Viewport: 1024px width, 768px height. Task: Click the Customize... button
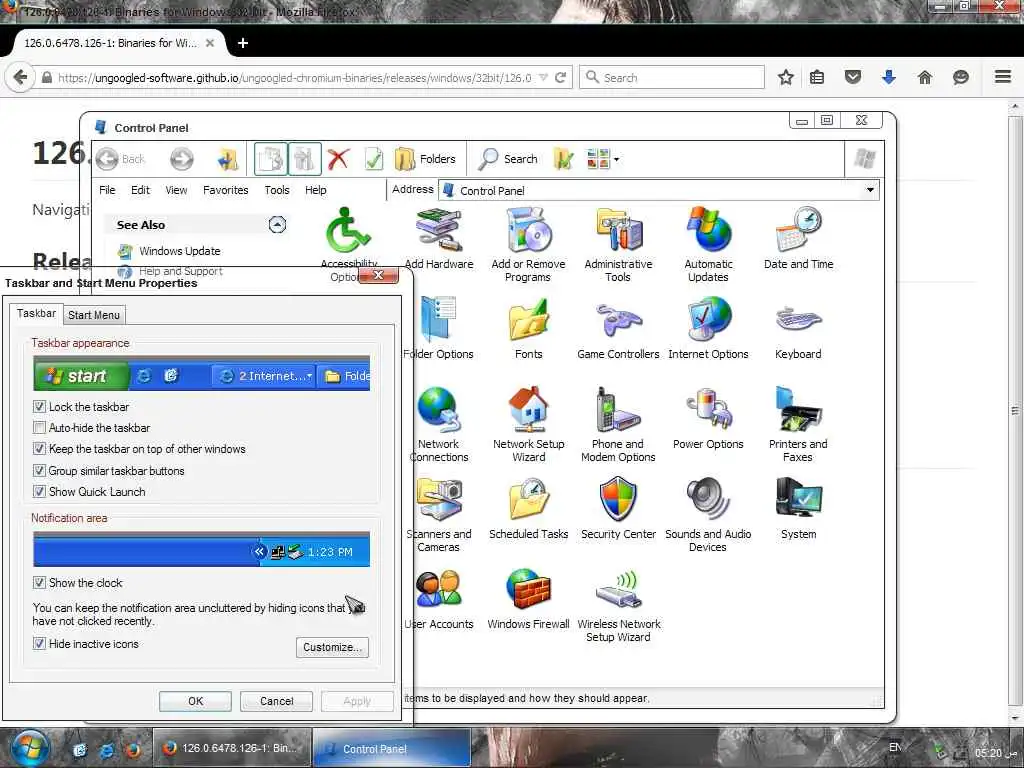point(332,647)
